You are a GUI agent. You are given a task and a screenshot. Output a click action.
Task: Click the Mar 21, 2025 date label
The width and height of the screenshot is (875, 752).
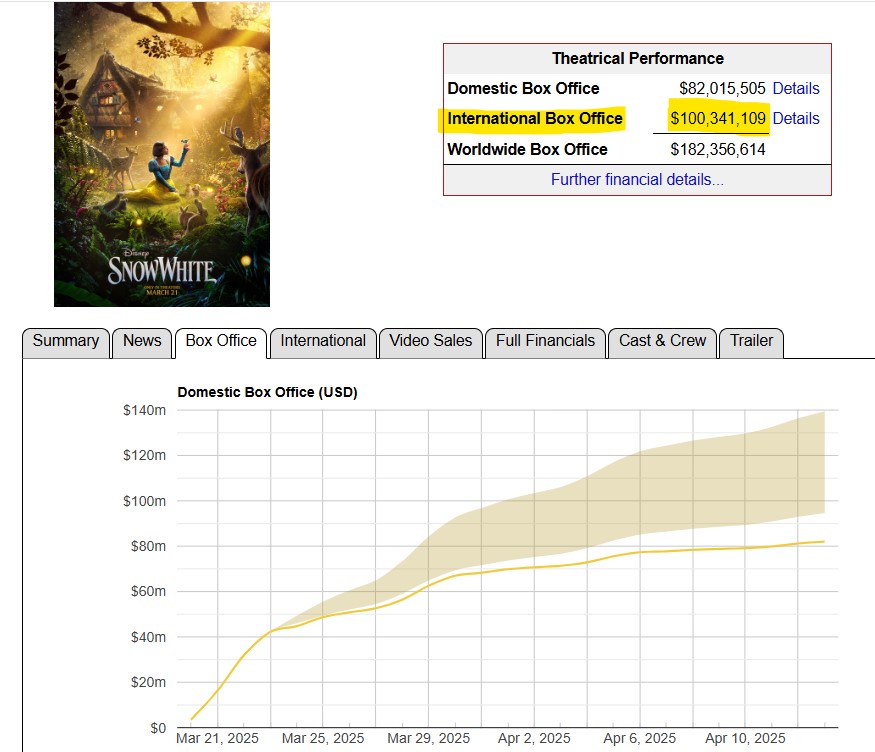coord(217,739)
